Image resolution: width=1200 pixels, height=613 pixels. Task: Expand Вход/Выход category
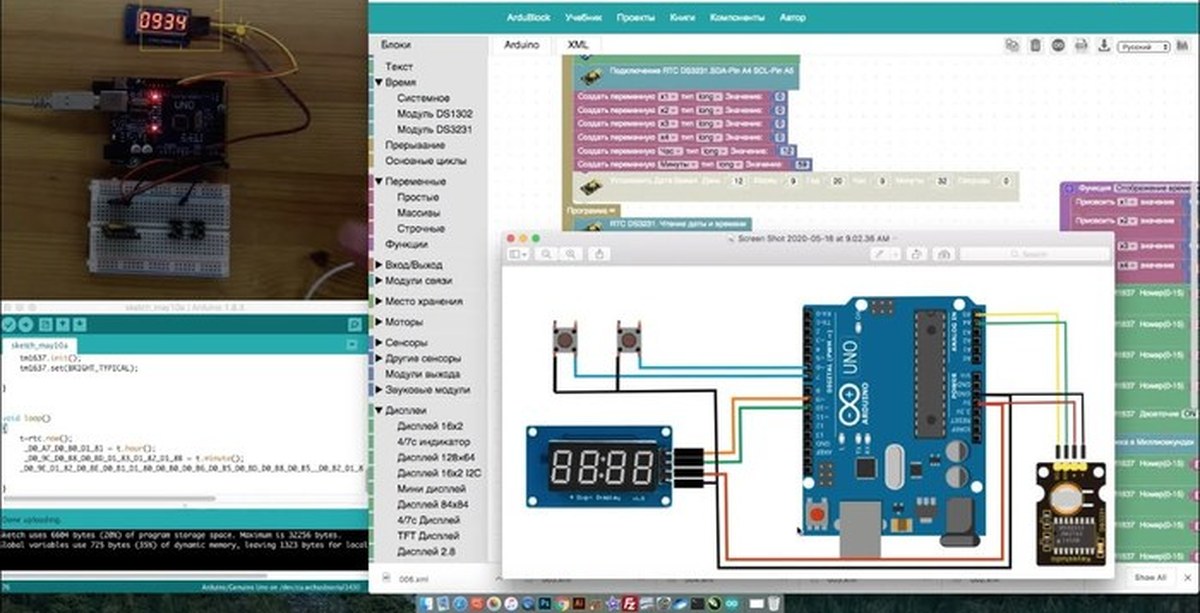[378, 264]
